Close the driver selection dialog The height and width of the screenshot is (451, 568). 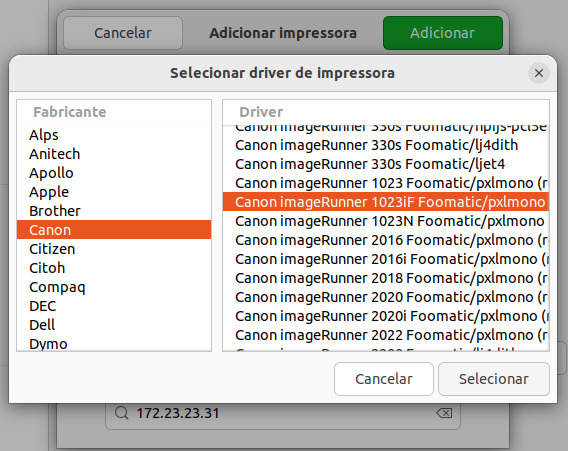pyautogui.click(x=539, y=73)
